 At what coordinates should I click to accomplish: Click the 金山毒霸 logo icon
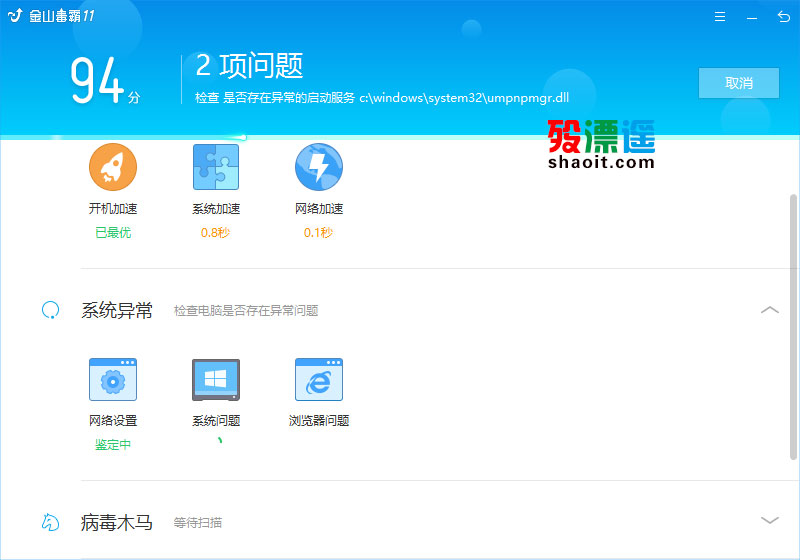tap(15, 15)
